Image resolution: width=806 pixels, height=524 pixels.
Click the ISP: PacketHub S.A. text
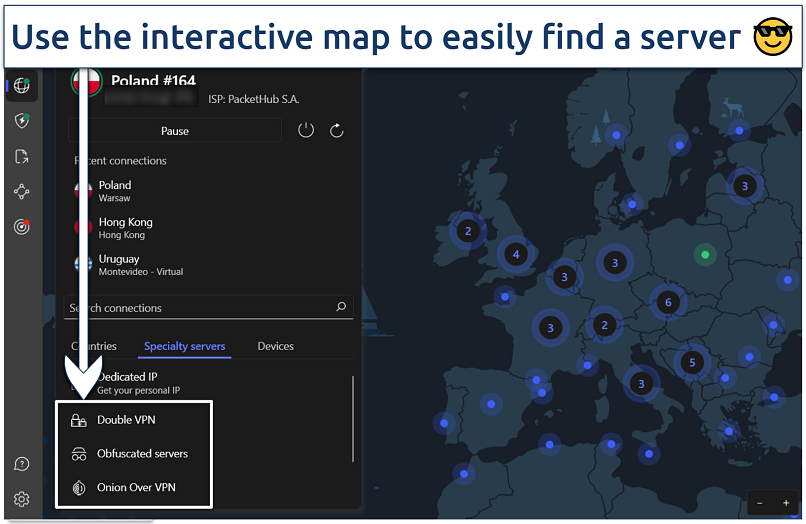tap(253, 99)
